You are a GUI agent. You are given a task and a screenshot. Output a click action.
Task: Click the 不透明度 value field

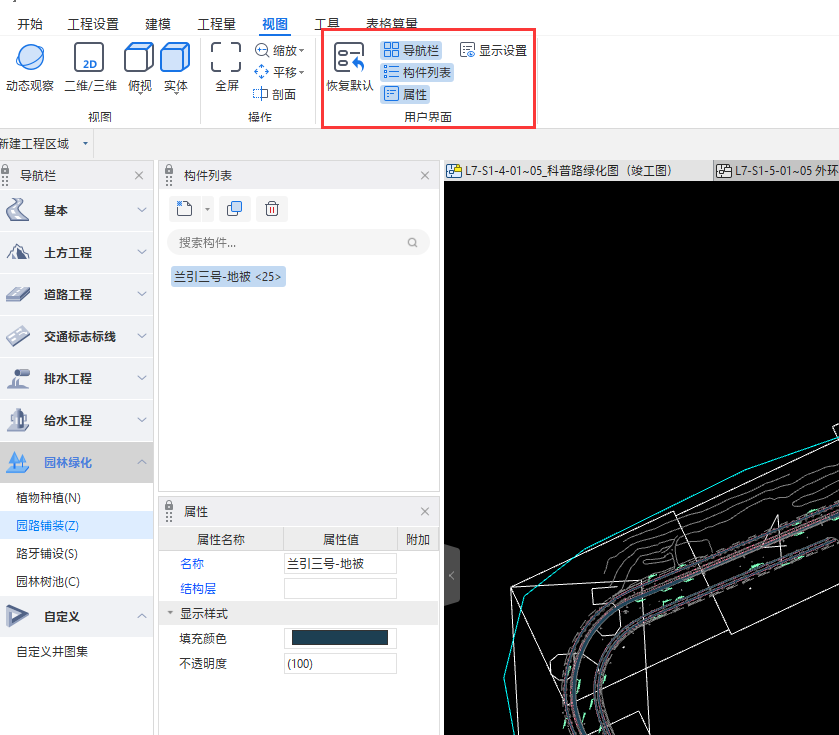point(340,663)
